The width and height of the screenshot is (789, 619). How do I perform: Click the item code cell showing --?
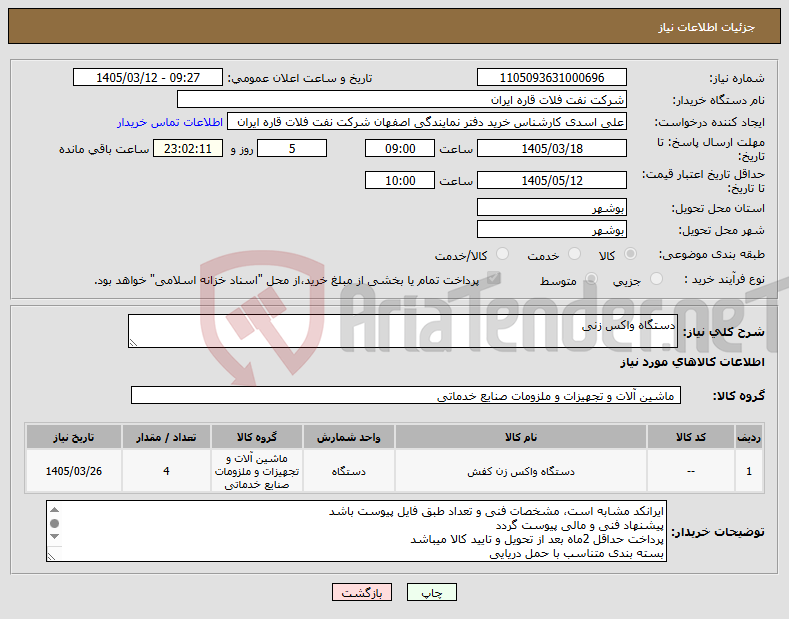[x=690, y=472]
